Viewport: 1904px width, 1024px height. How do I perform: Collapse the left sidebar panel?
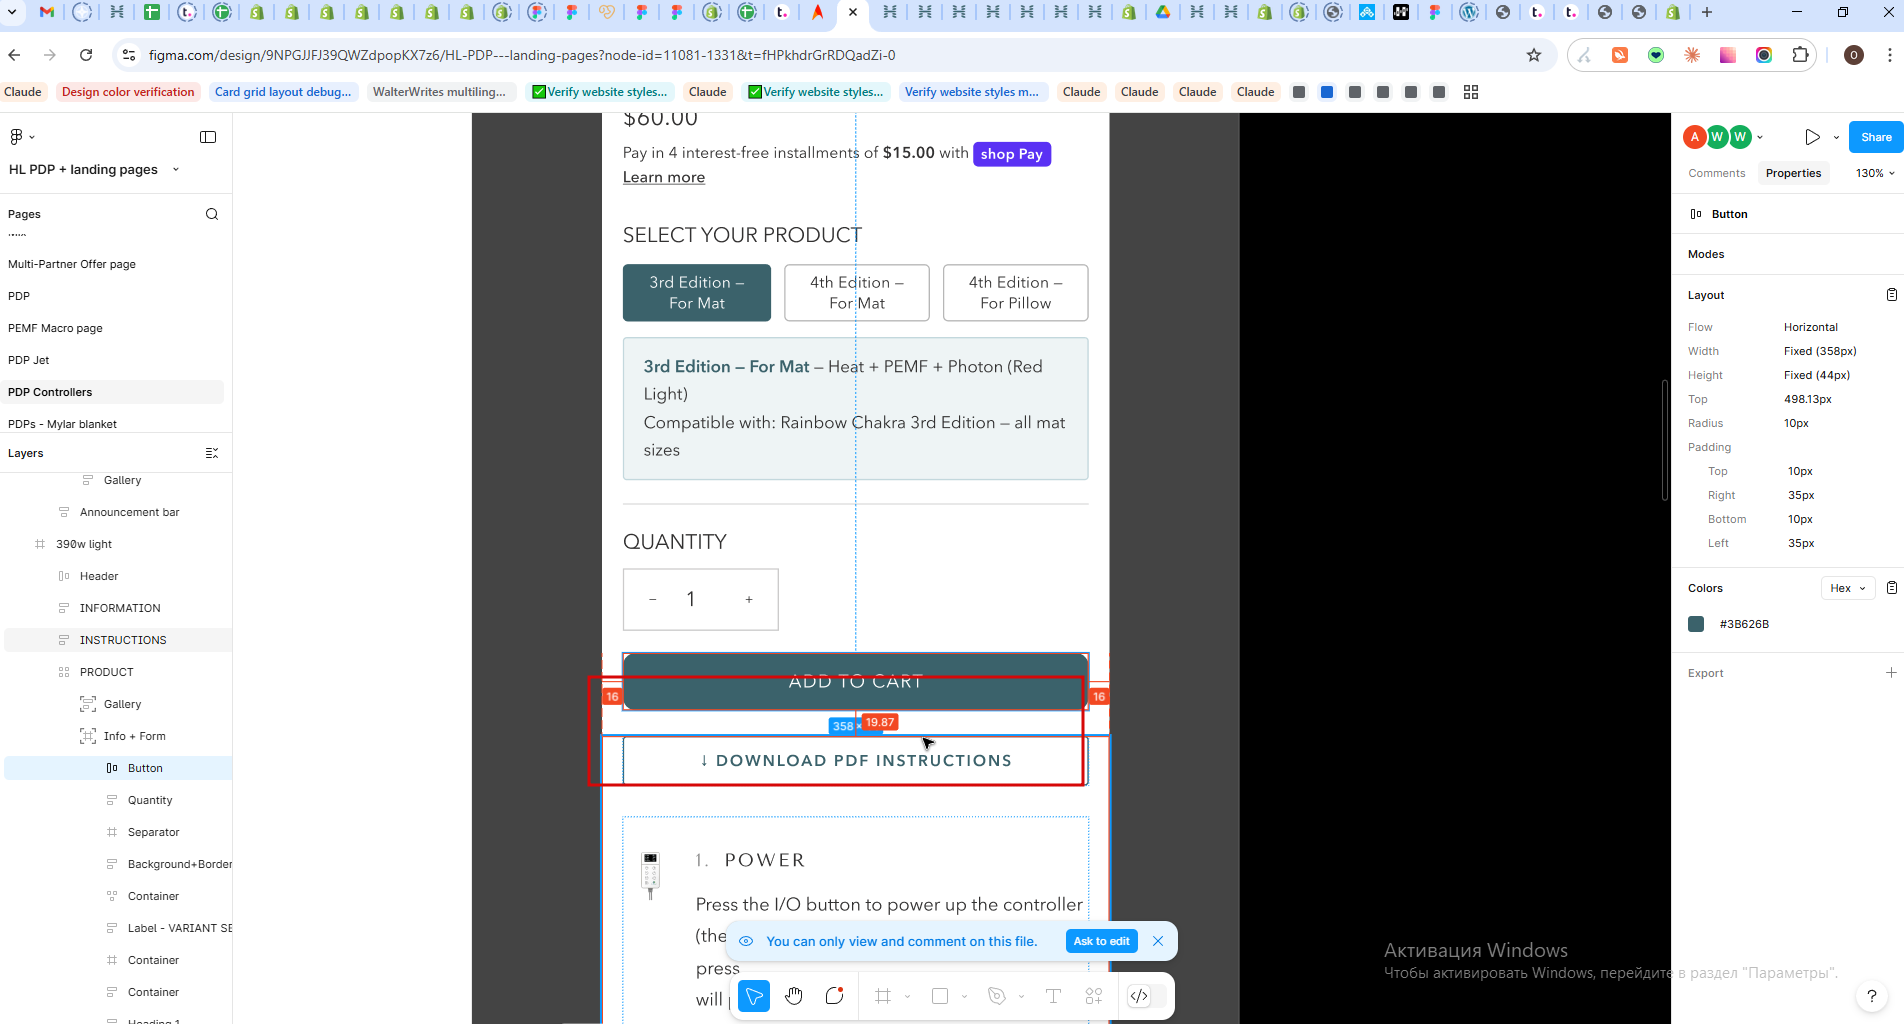coord(208,137)
